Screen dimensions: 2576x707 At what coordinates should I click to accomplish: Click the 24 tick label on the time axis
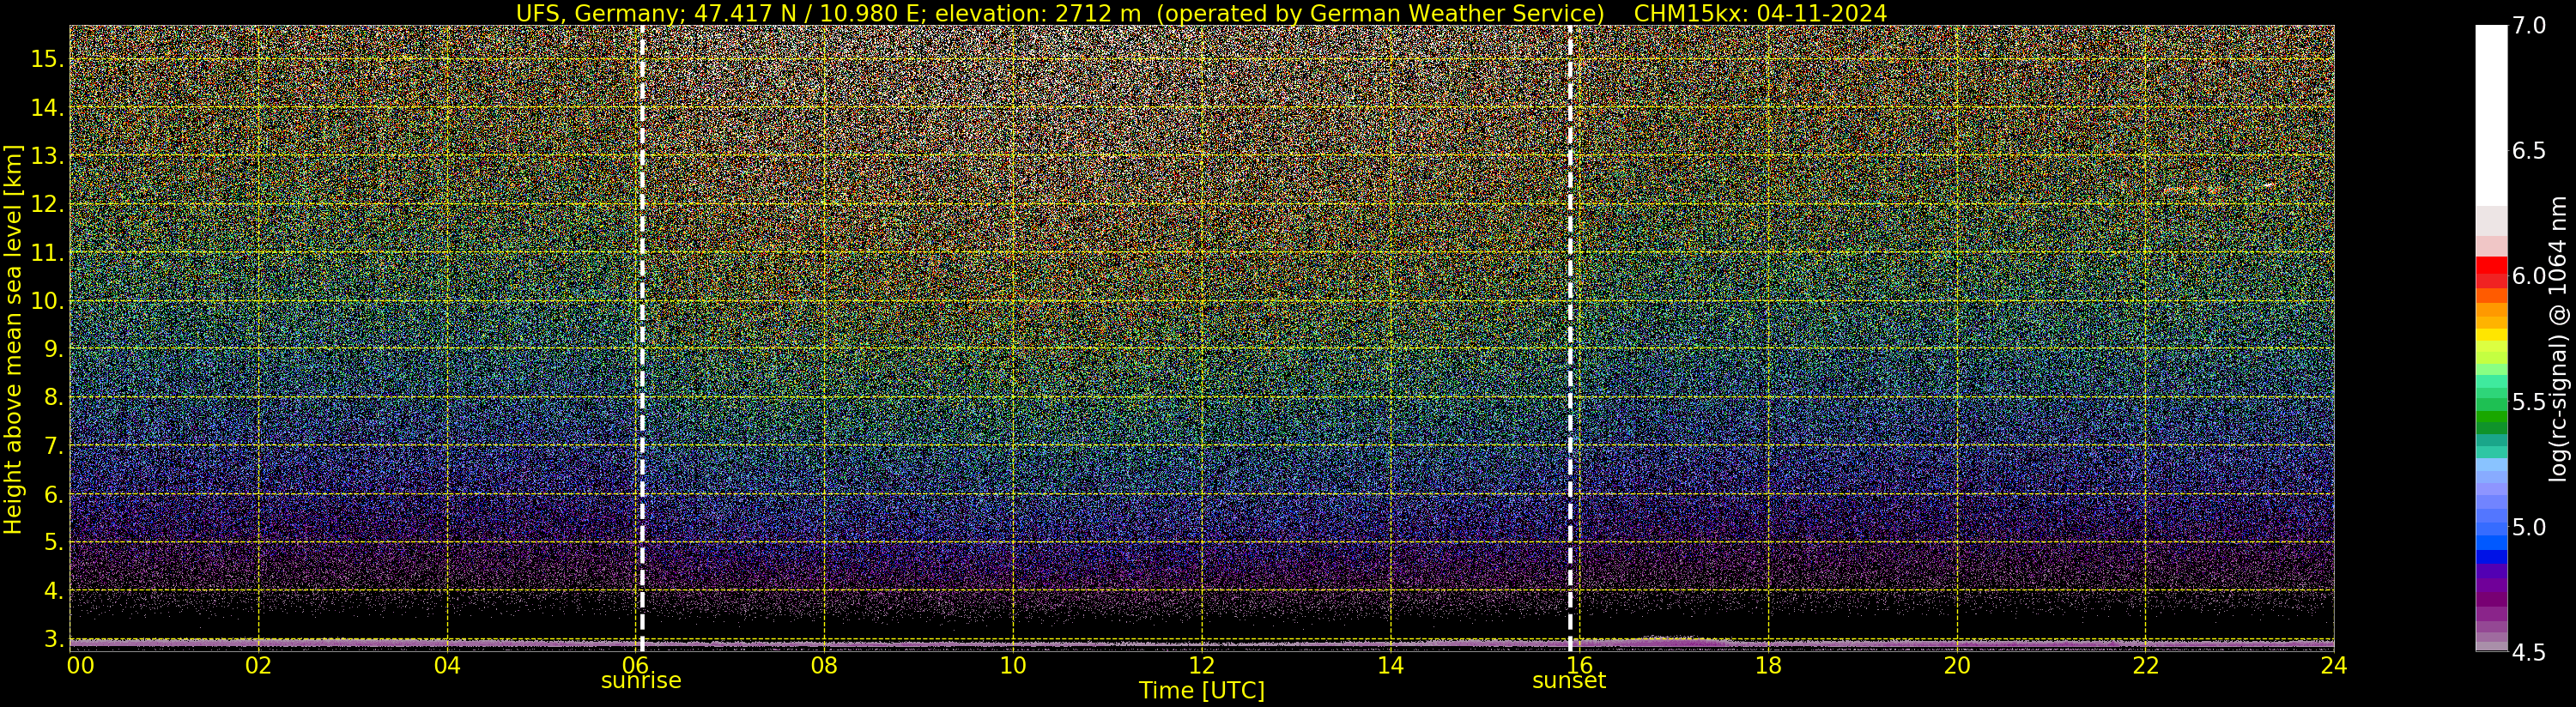[x=2333, y=664]
